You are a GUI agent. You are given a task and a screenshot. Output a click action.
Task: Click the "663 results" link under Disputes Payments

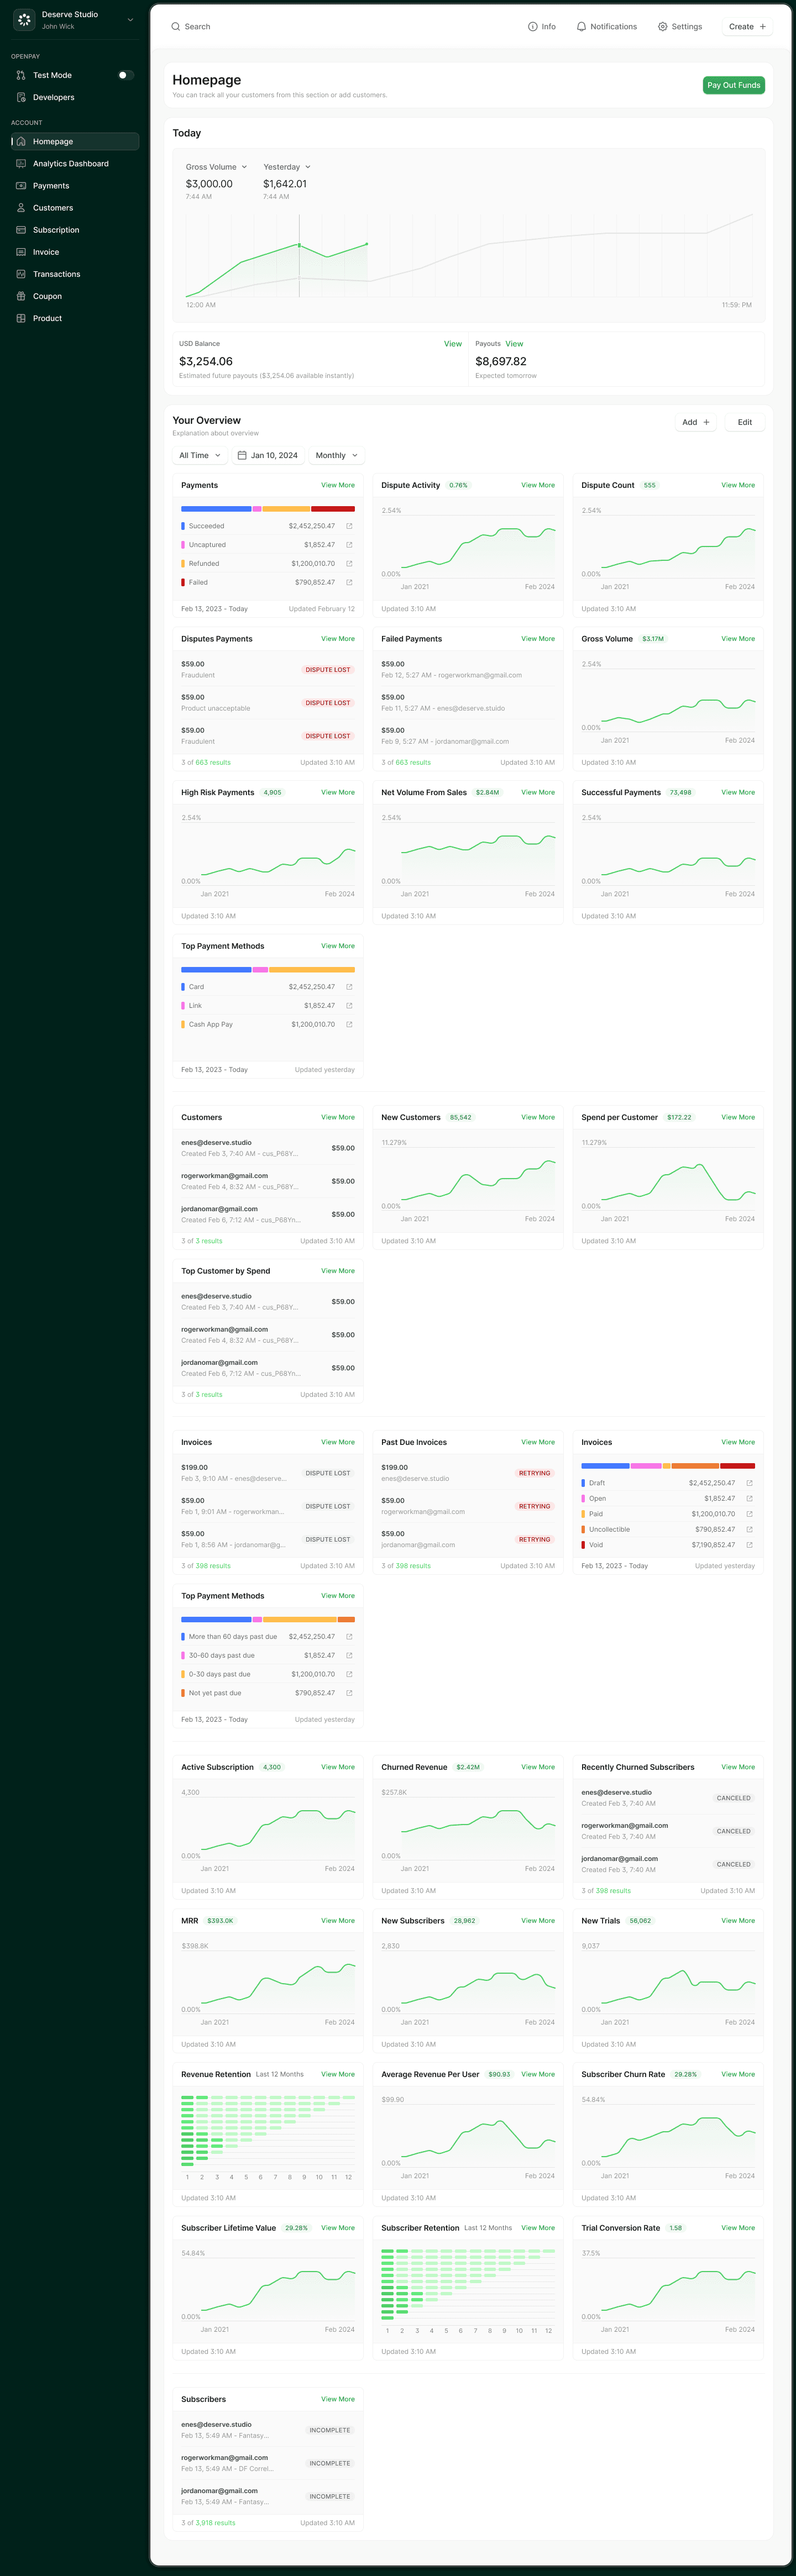click(x=213, y=762)
